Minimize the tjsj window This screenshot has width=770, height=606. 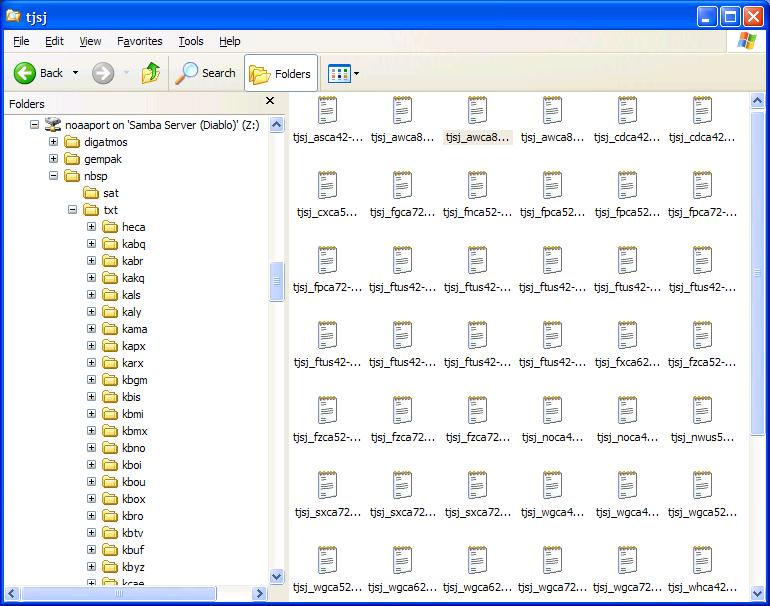pos(707,17)
